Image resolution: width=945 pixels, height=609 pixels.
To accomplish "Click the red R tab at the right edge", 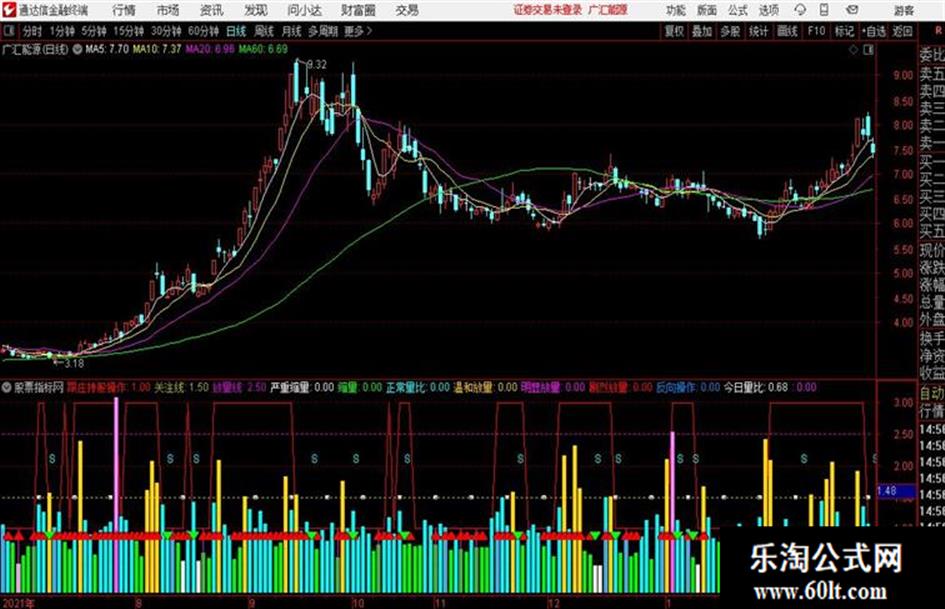I will (x=938, y=30).
